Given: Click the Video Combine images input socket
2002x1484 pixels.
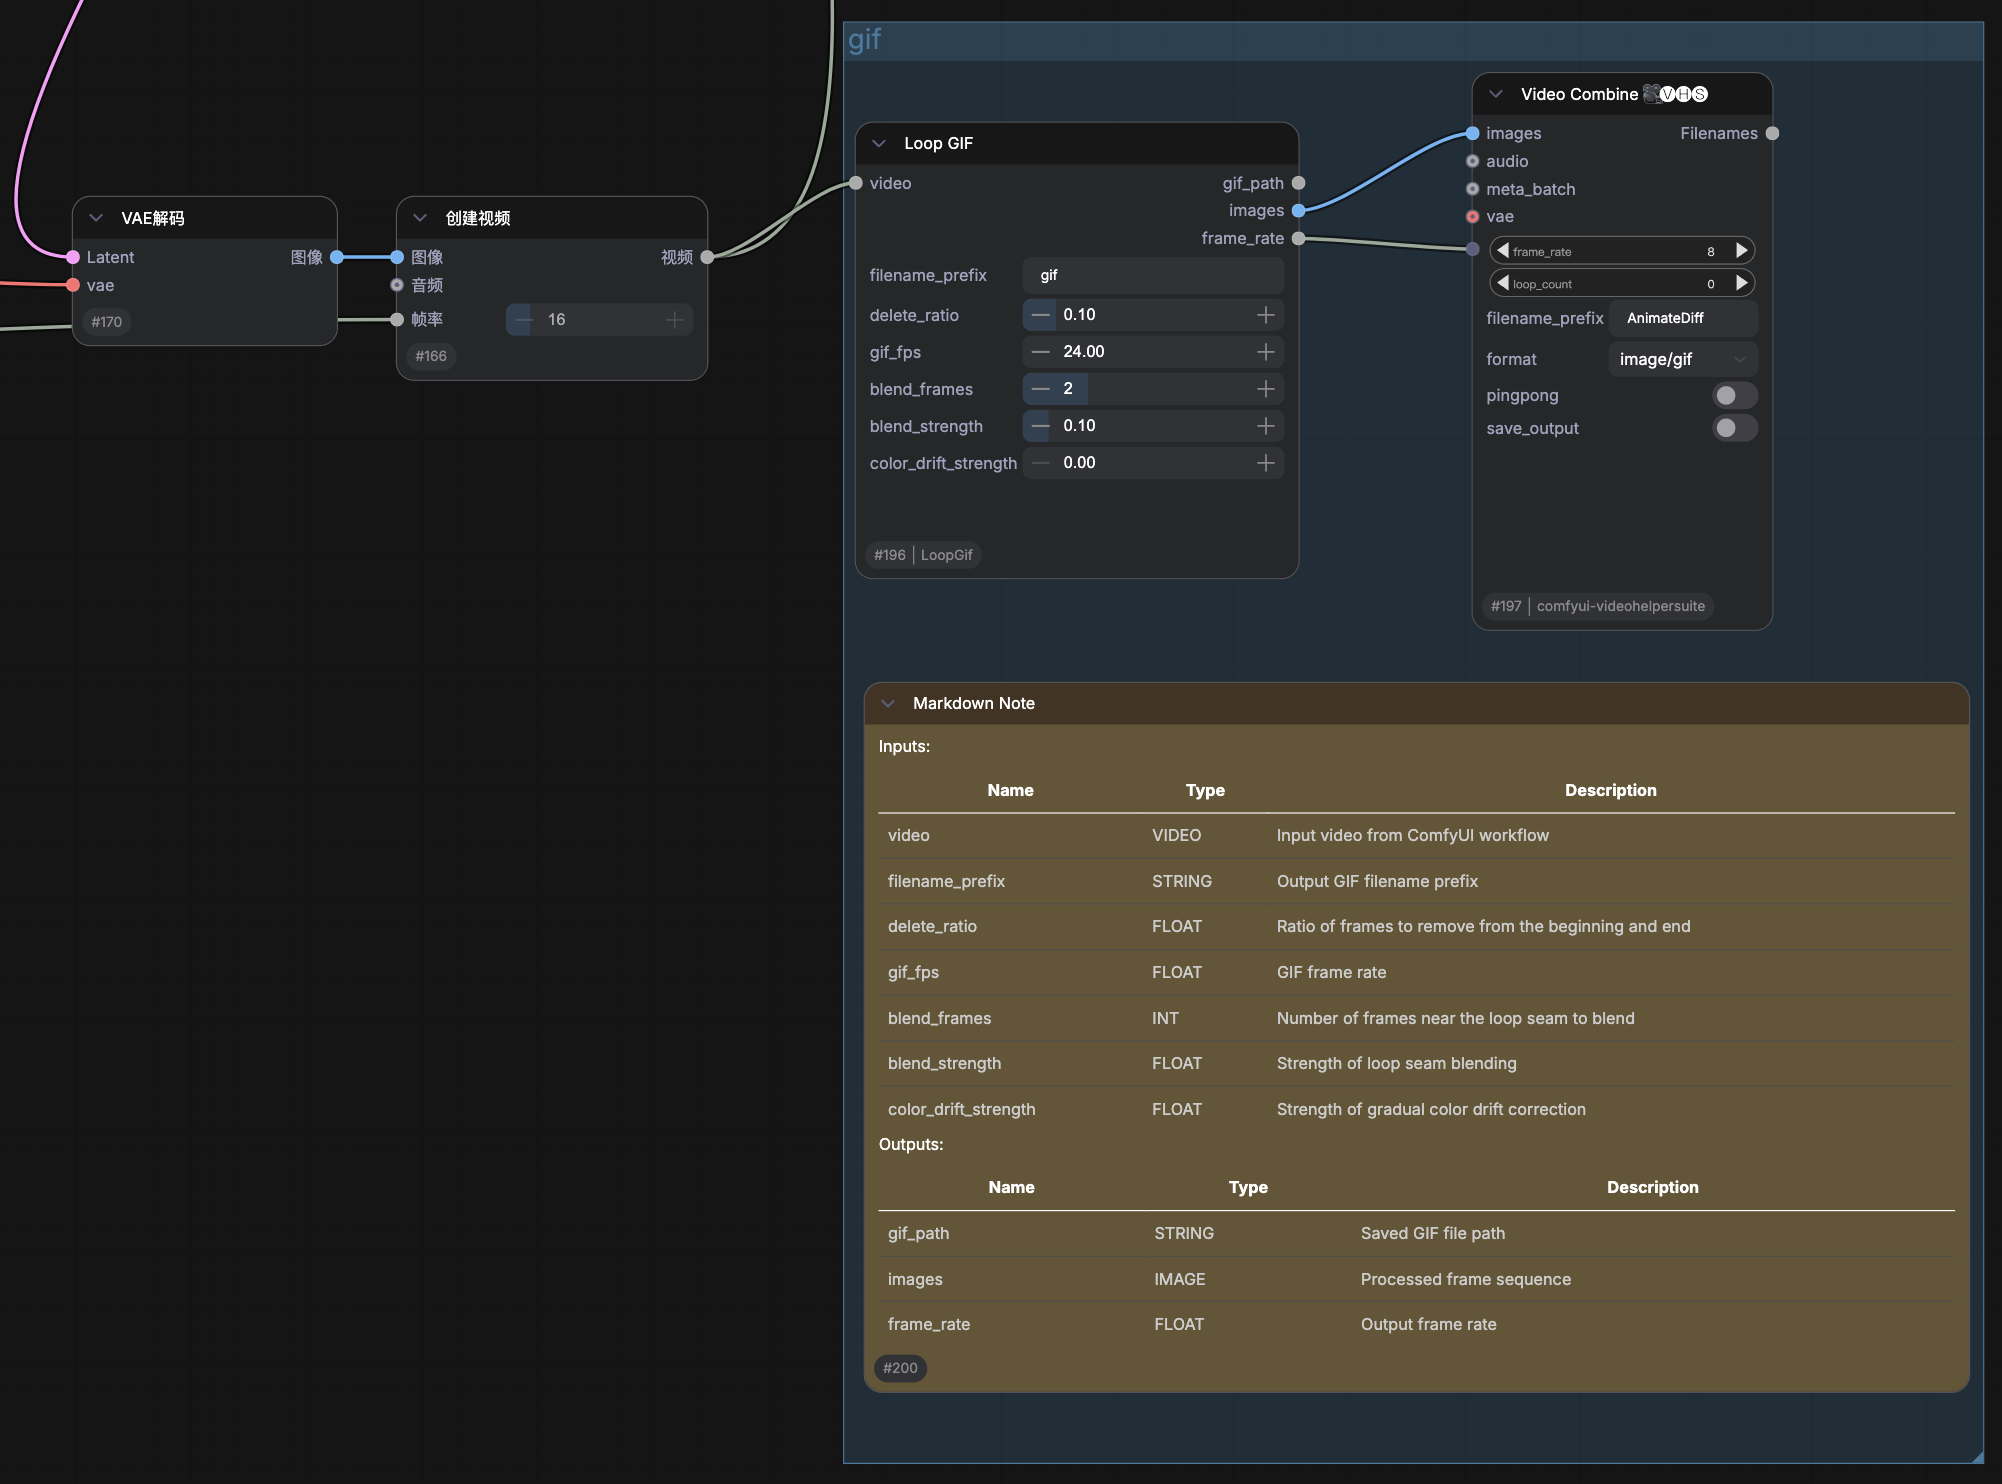Looking at the screenshot, I should point(1472,133).
